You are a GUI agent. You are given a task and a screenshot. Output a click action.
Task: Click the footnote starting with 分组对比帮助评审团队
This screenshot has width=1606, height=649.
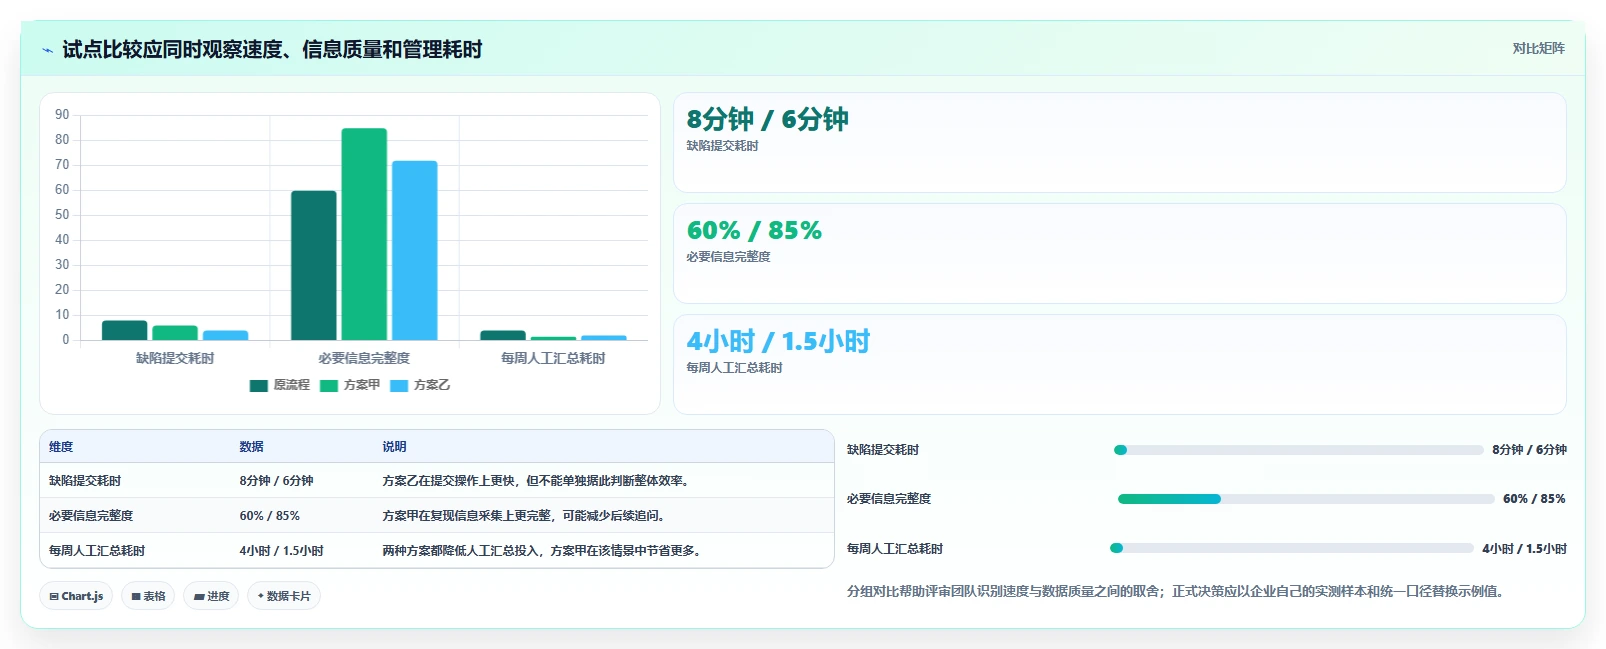coord(1176,591)
